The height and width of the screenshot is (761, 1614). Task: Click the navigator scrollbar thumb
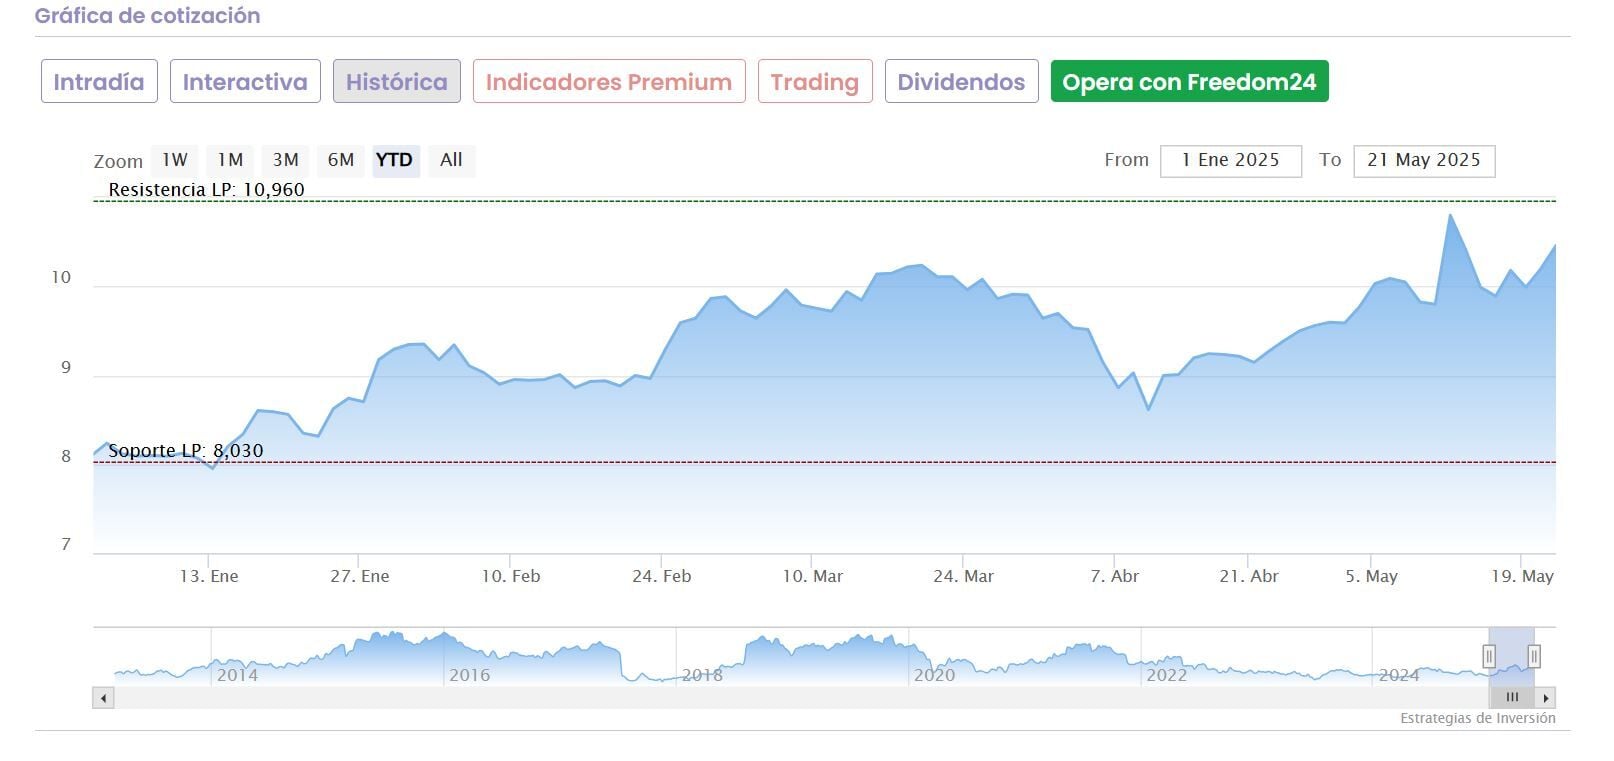pyautogui.click(x=1511, y=698)
